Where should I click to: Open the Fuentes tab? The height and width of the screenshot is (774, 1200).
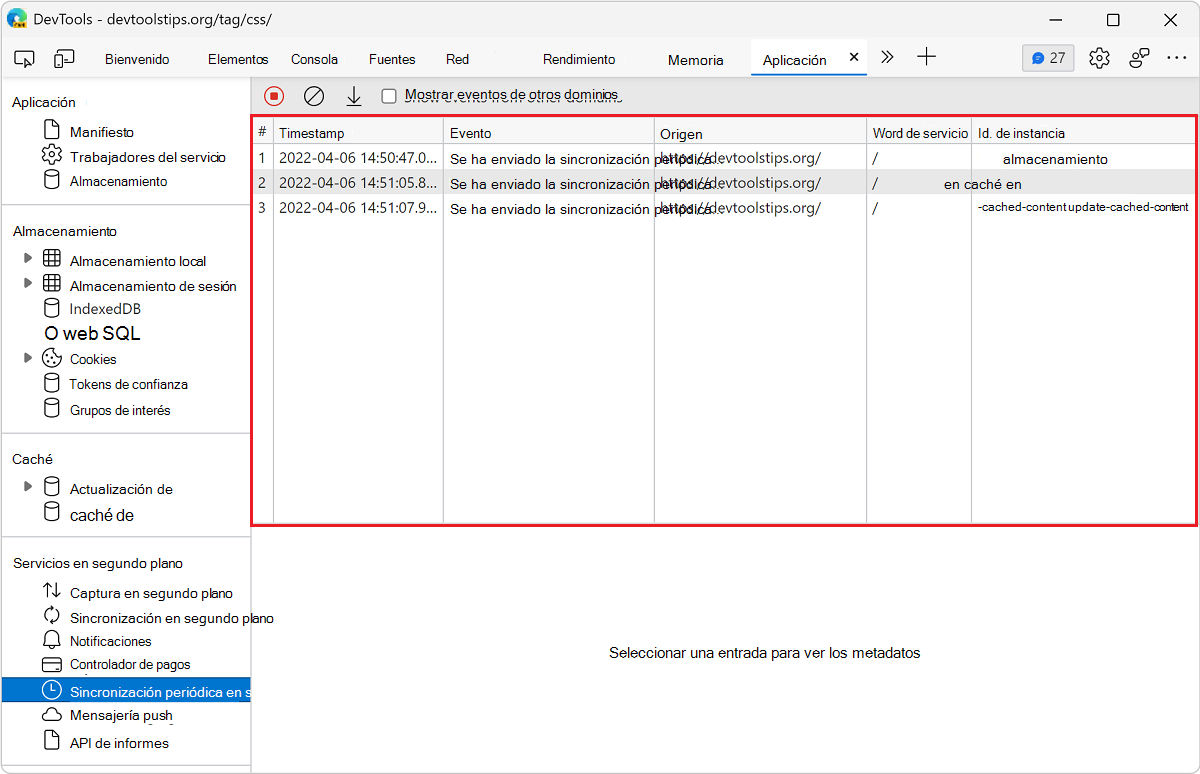click(392, 59)
